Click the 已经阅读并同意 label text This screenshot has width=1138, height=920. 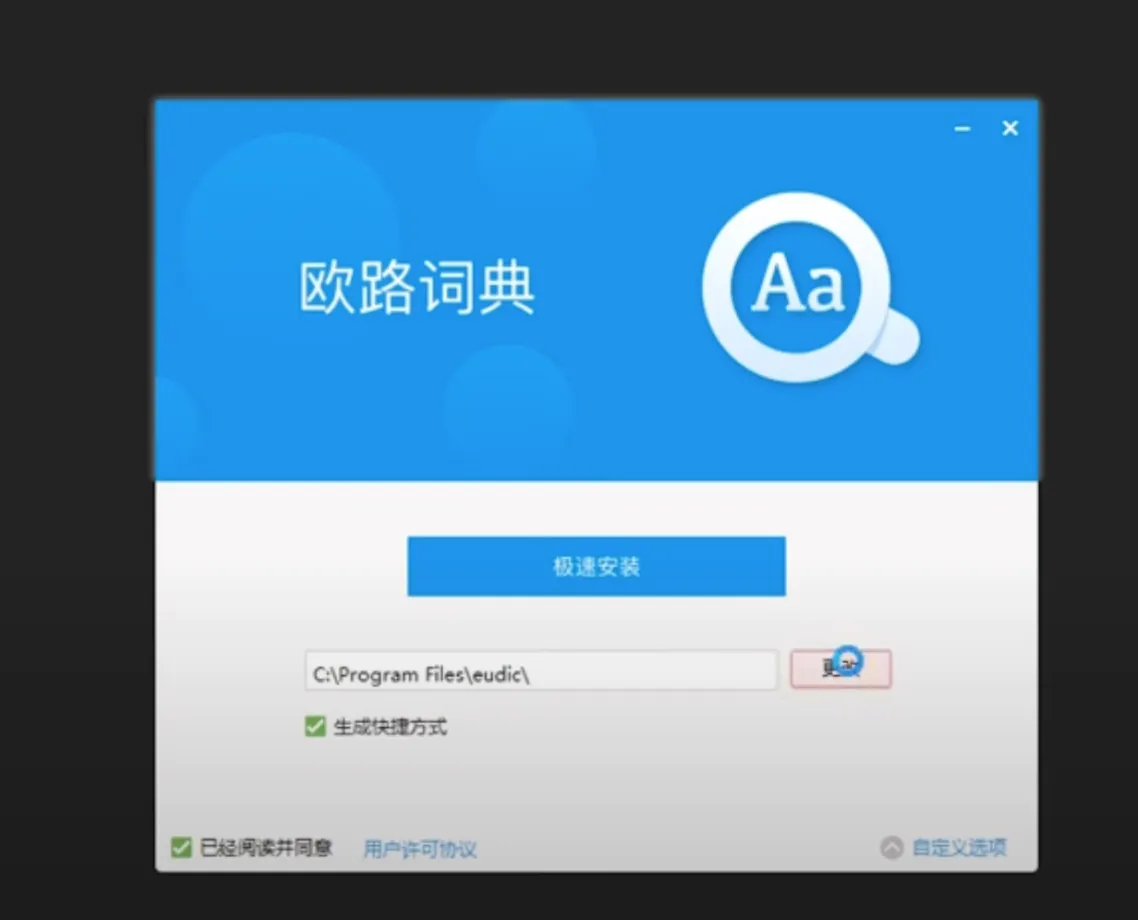click(x=265, y=848)
